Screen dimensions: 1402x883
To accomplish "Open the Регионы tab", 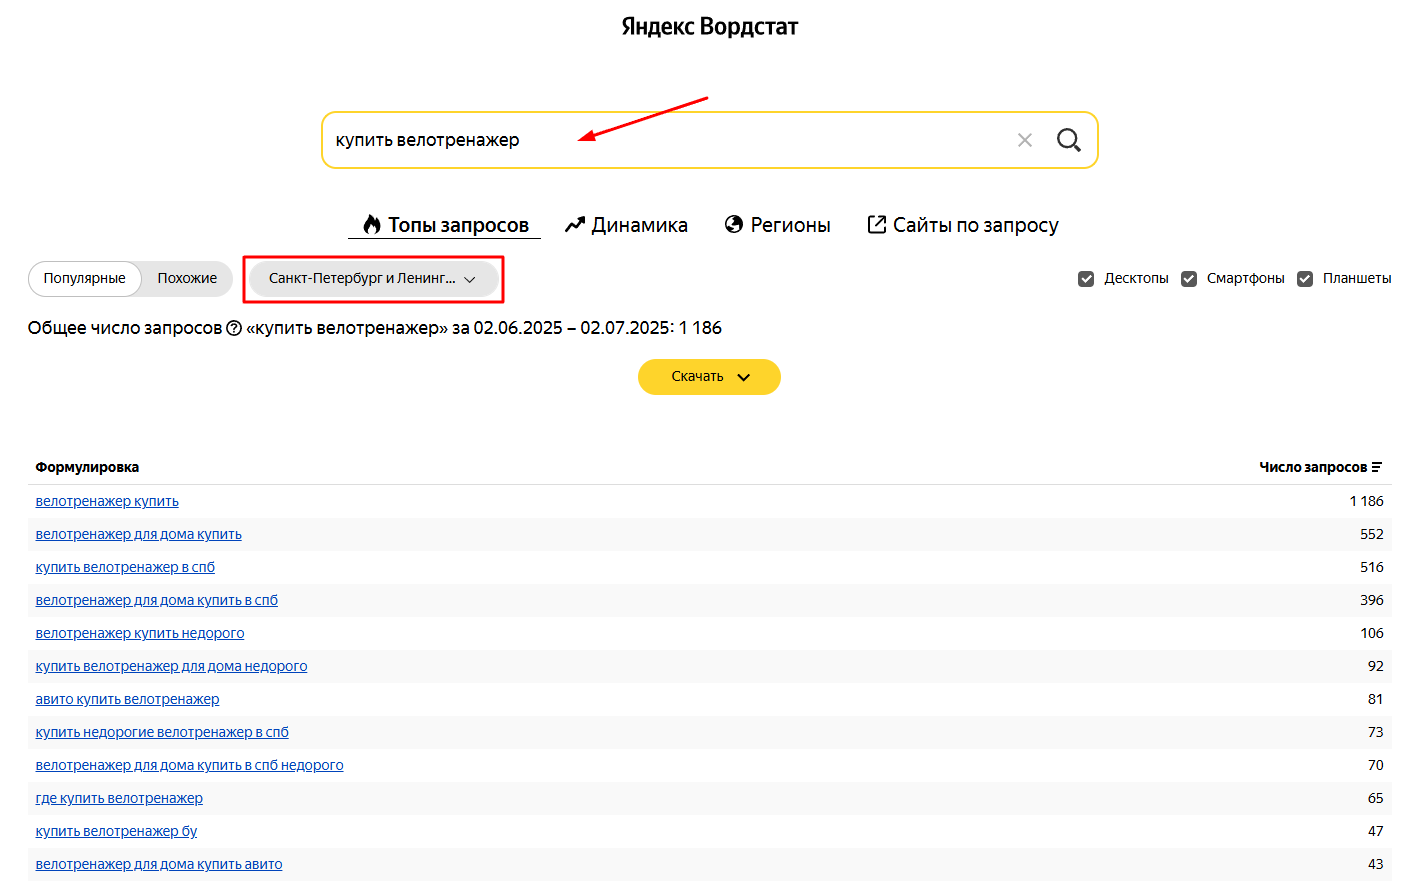I will coord(790,225).
